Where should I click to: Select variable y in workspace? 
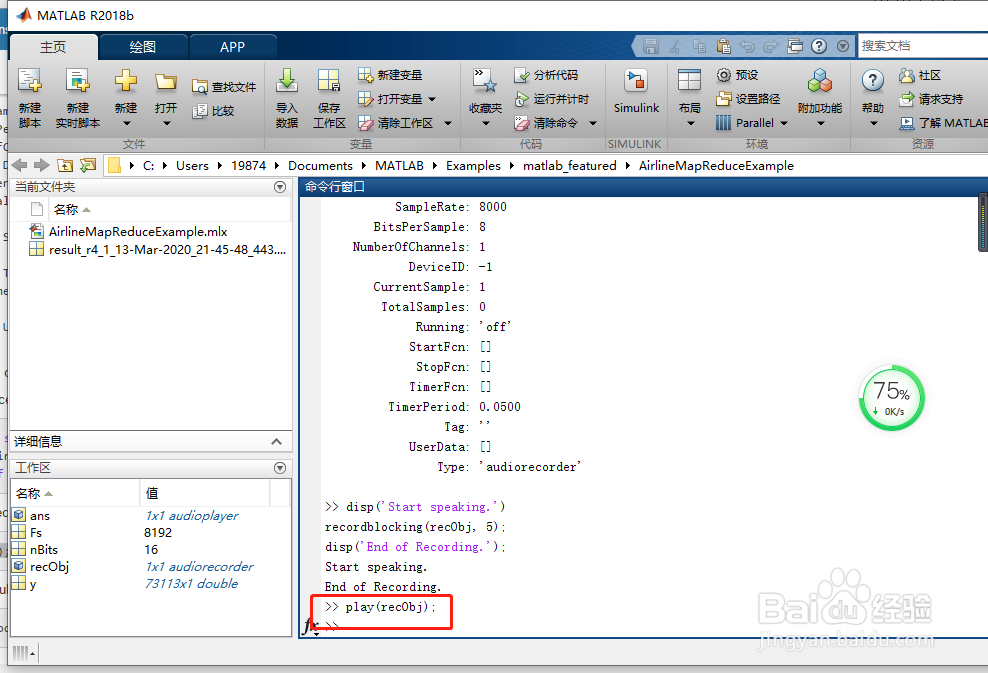[32, 584]
